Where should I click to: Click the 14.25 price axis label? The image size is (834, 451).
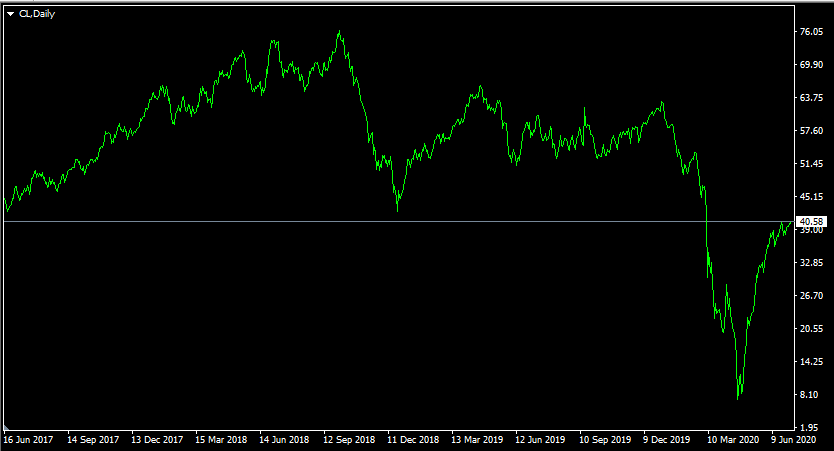(811, 362)
